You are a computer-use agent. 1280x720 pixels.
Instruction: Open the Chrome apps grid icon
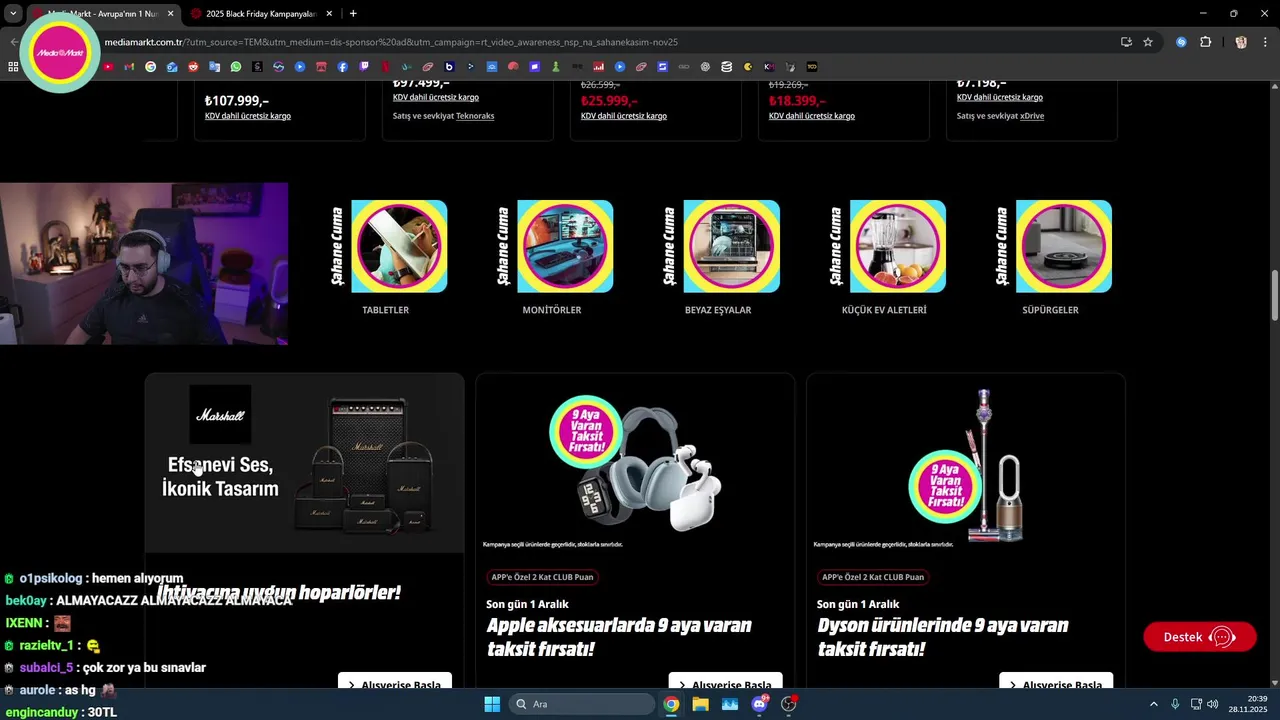click(x=13, y=67)
